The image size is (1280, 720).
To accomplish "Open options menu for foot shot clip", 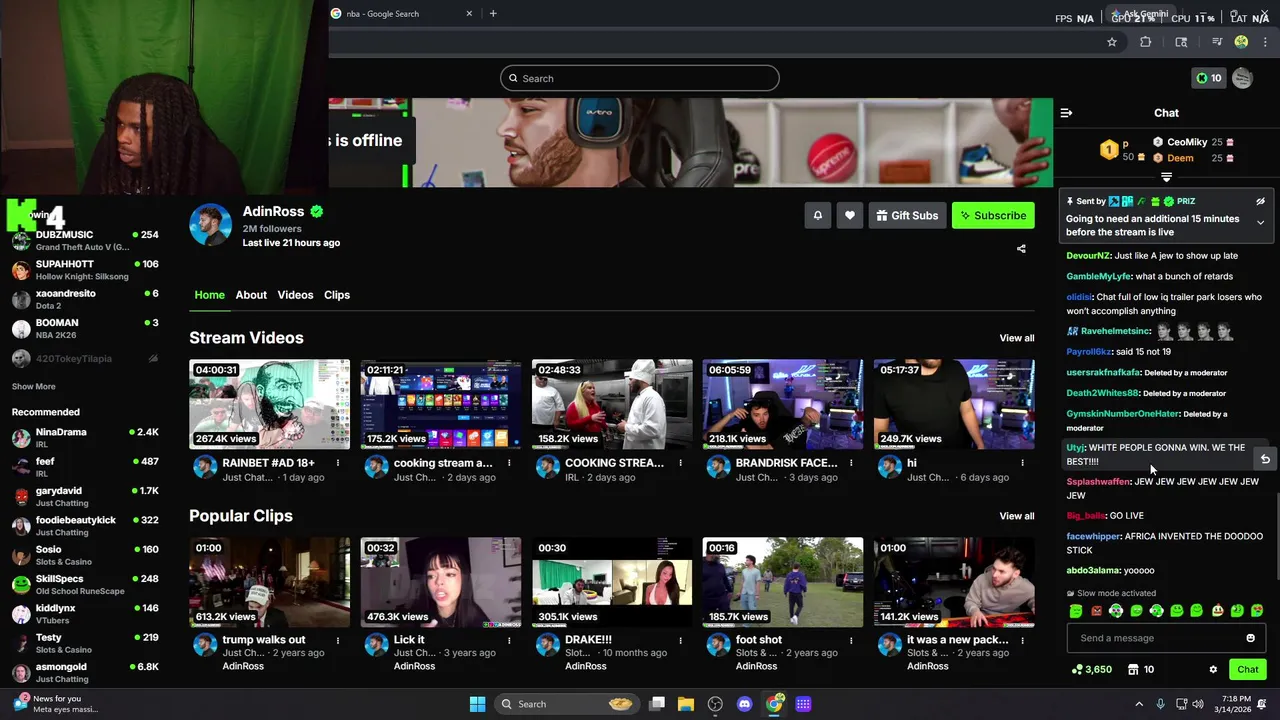I will coord(851,640).
